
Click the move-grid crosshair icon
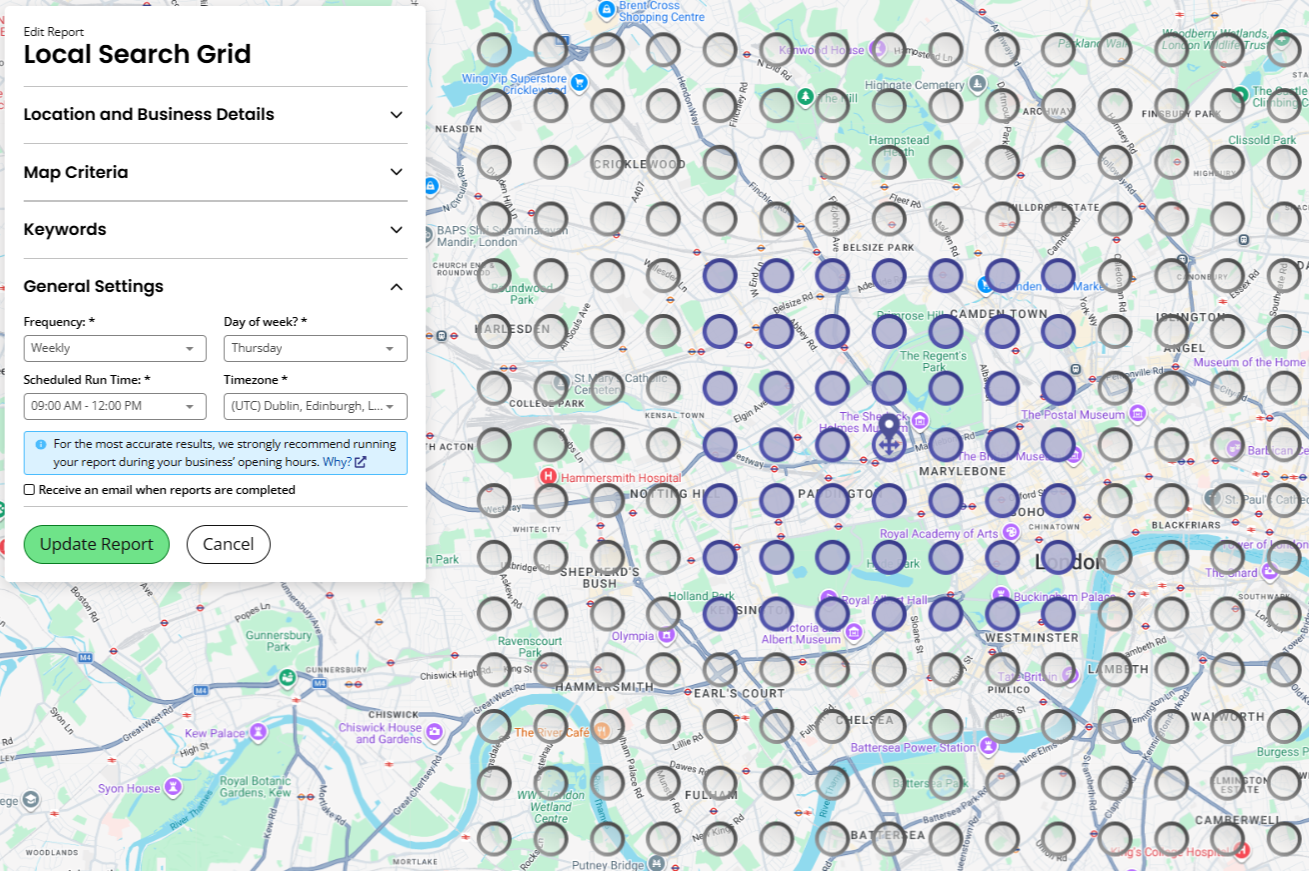click(888, 447)
